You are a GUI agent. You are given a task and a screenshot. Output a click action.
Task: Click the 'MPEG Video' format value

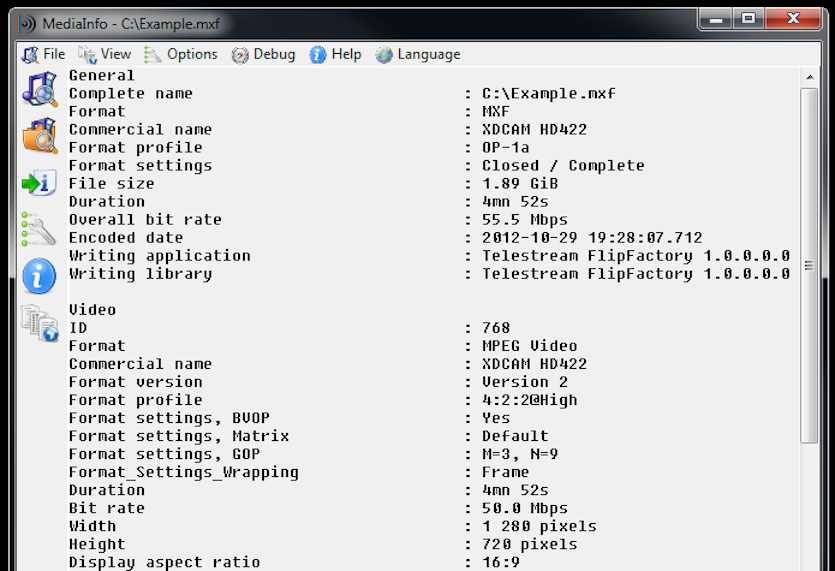pyautogui.click(x=529, y=346)
